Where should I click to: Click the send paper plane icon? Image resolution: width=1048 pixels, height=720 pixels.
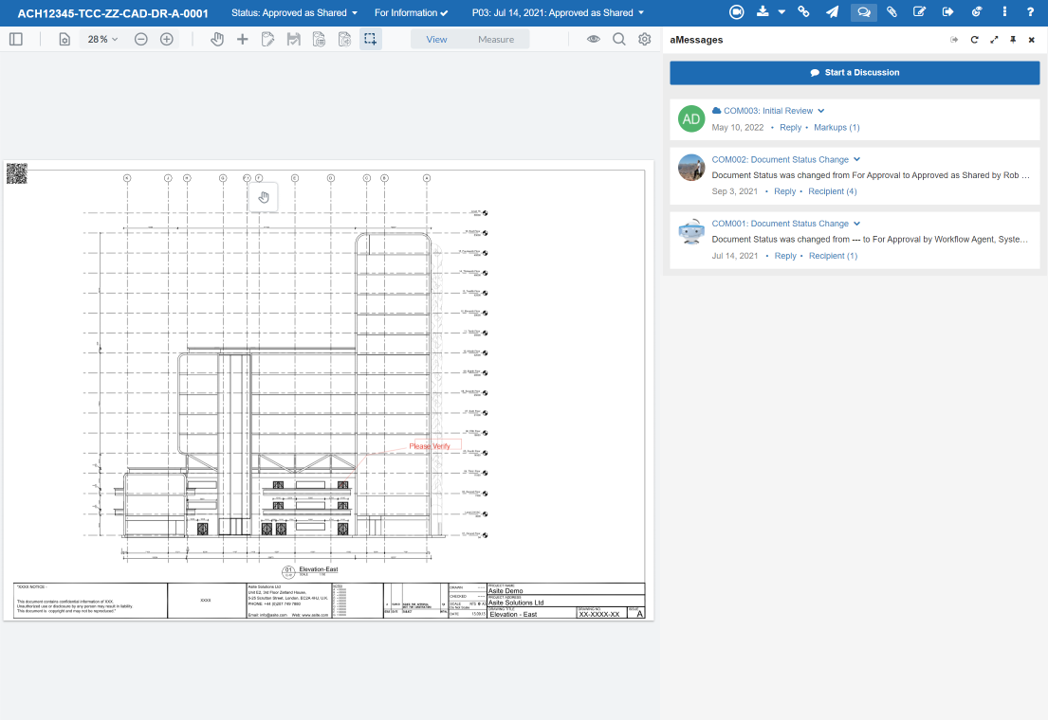pos(831,11)
